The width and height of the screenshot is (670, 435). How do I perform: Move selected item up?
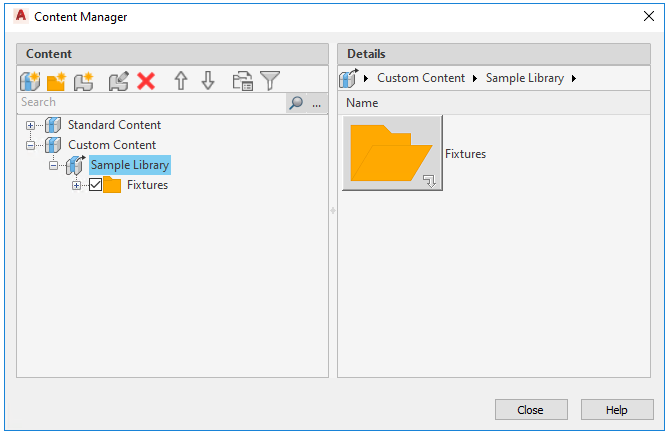(x=181, y=81)
